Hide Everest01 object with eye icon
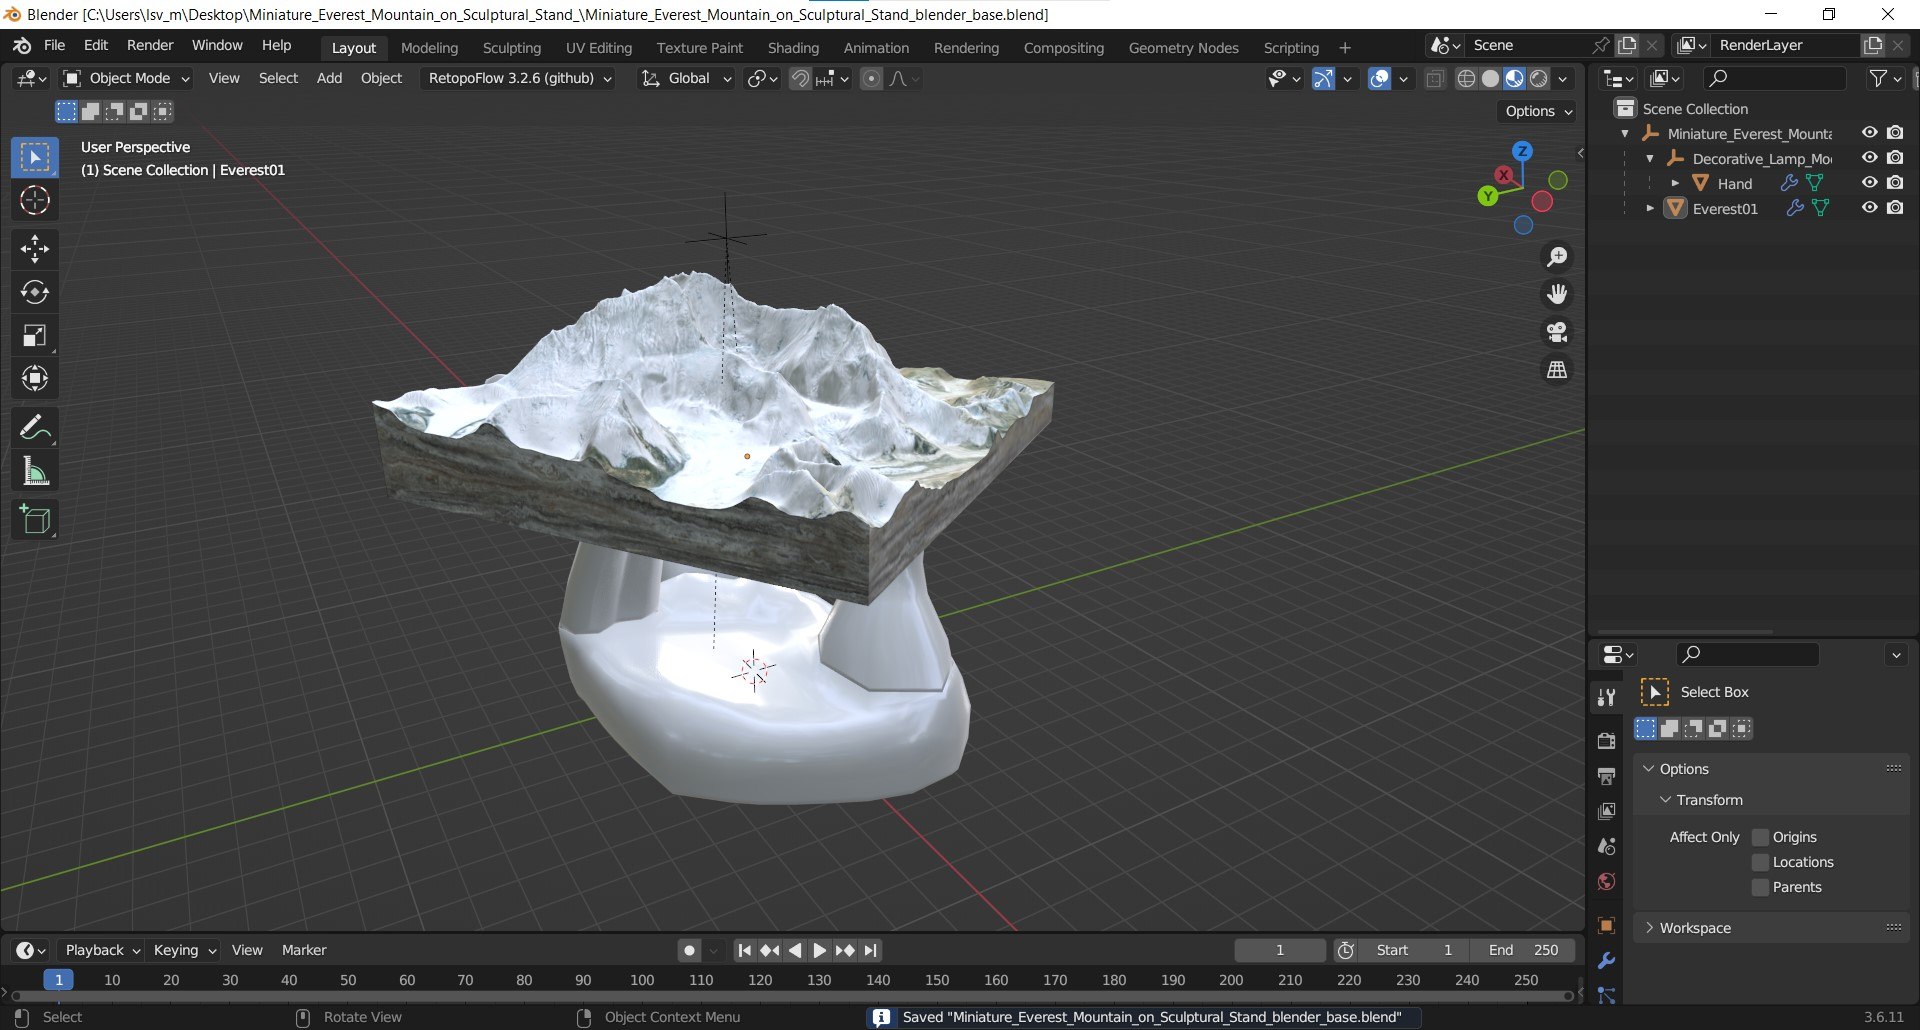1920x1030 pixels. 1869,208
